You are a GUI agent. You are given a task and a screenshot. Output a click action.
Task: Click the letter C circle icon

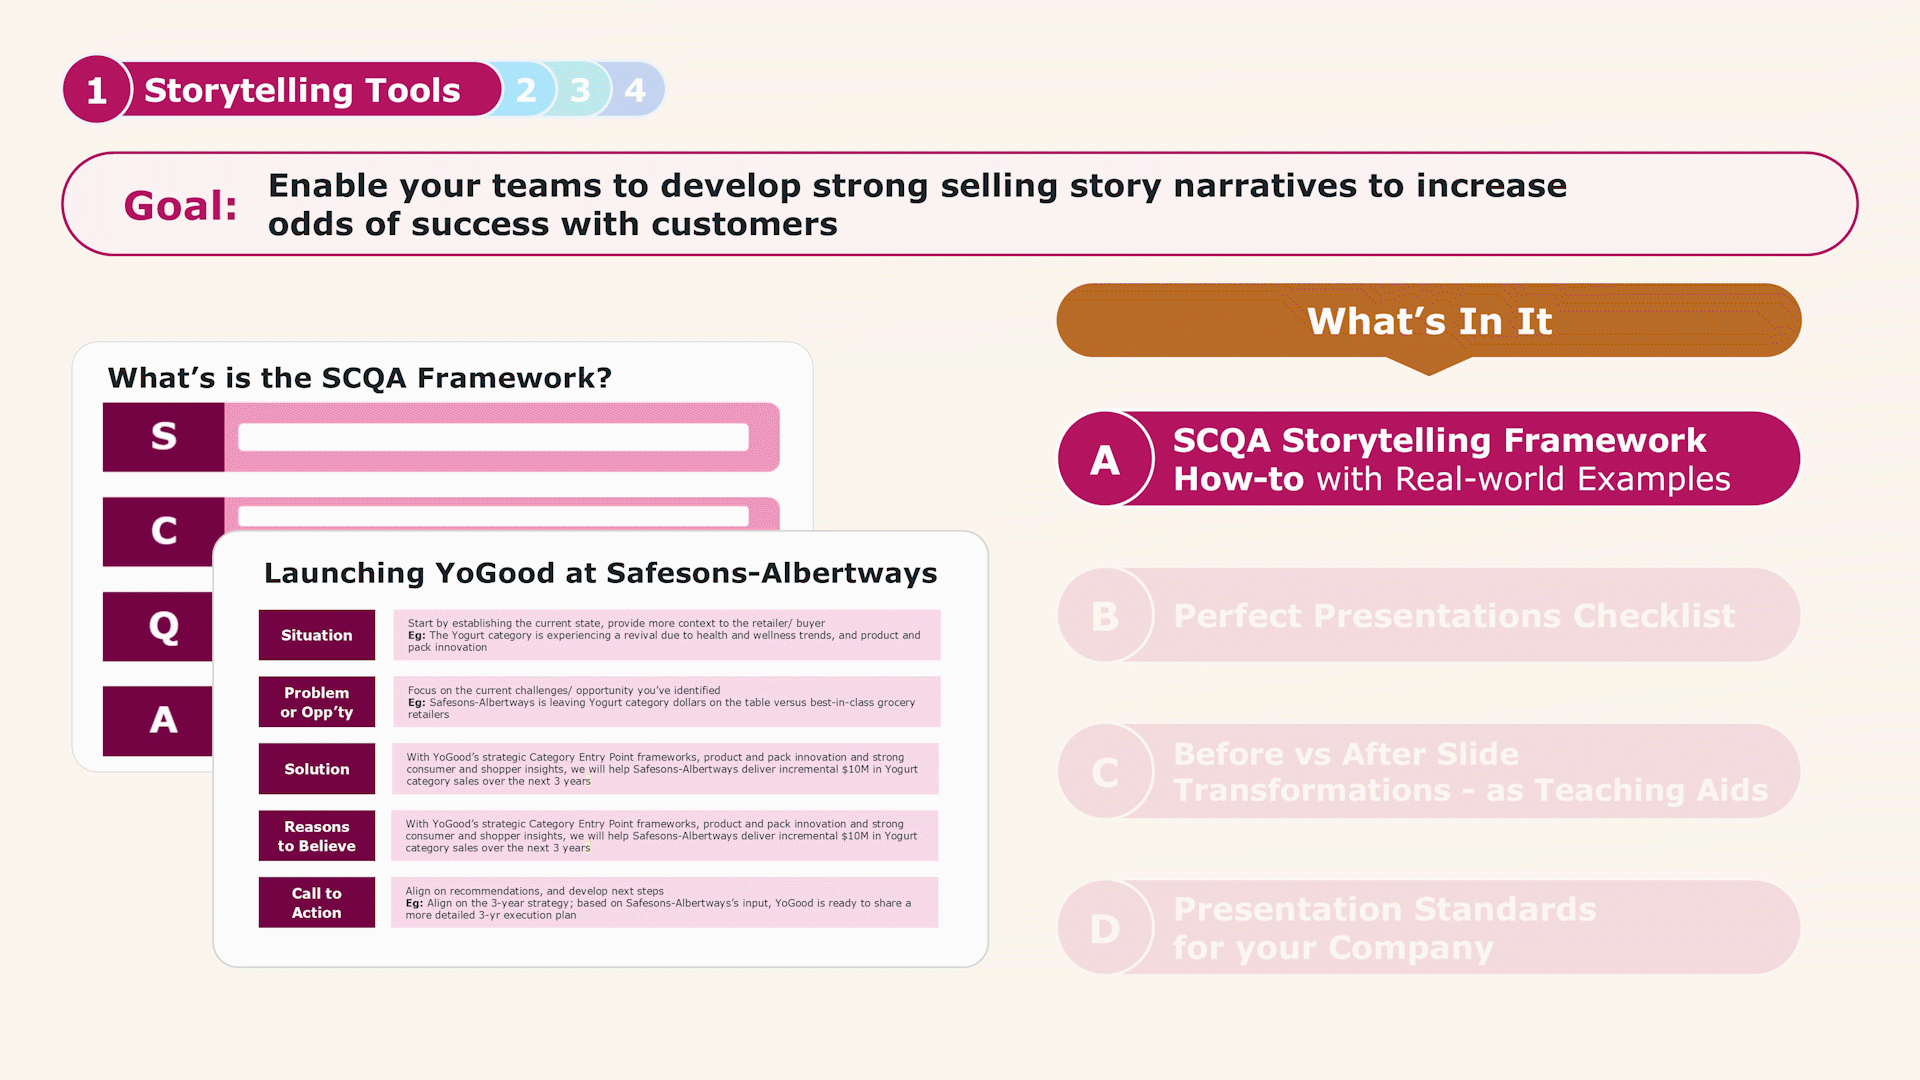coord(1105,772)
